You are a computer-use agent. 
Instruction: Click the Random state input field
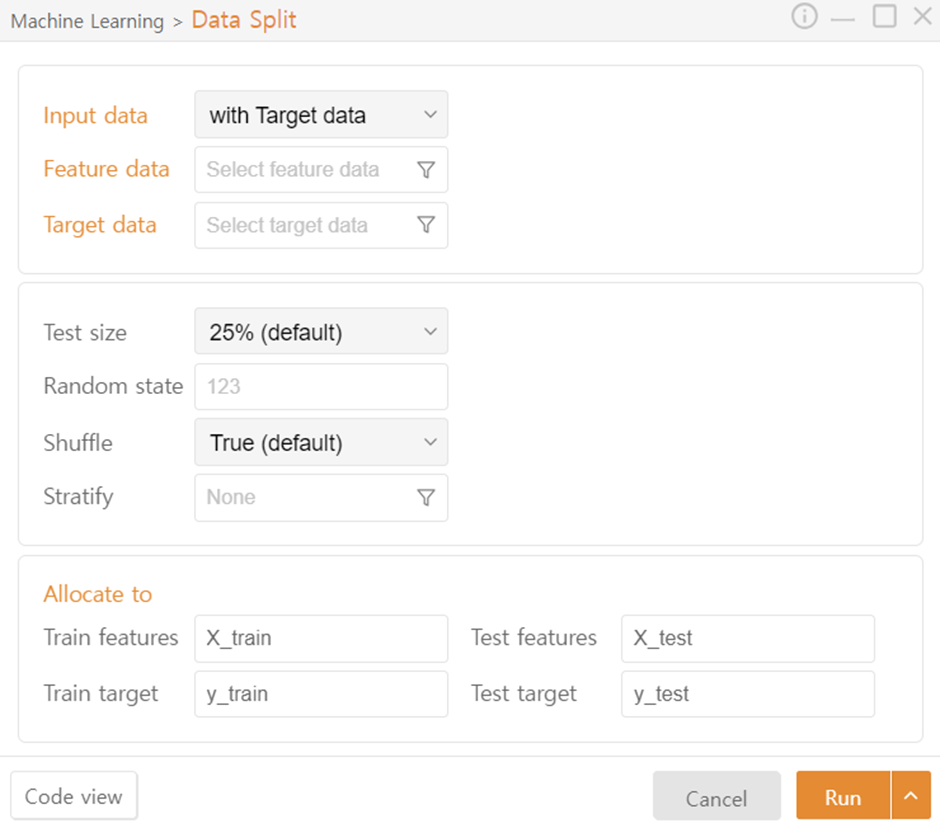click(x=321, y=387)
